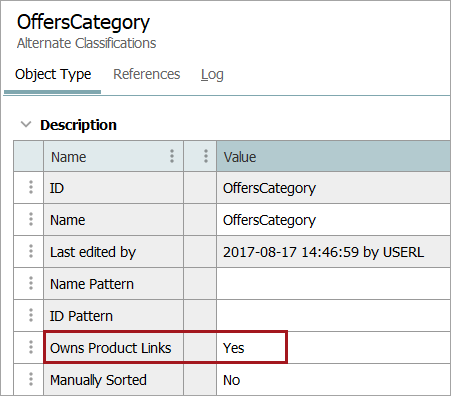This screenshot has width=451, height=396.
Task: Click the Owns Product Links name cell
Action: click(113, 348)
